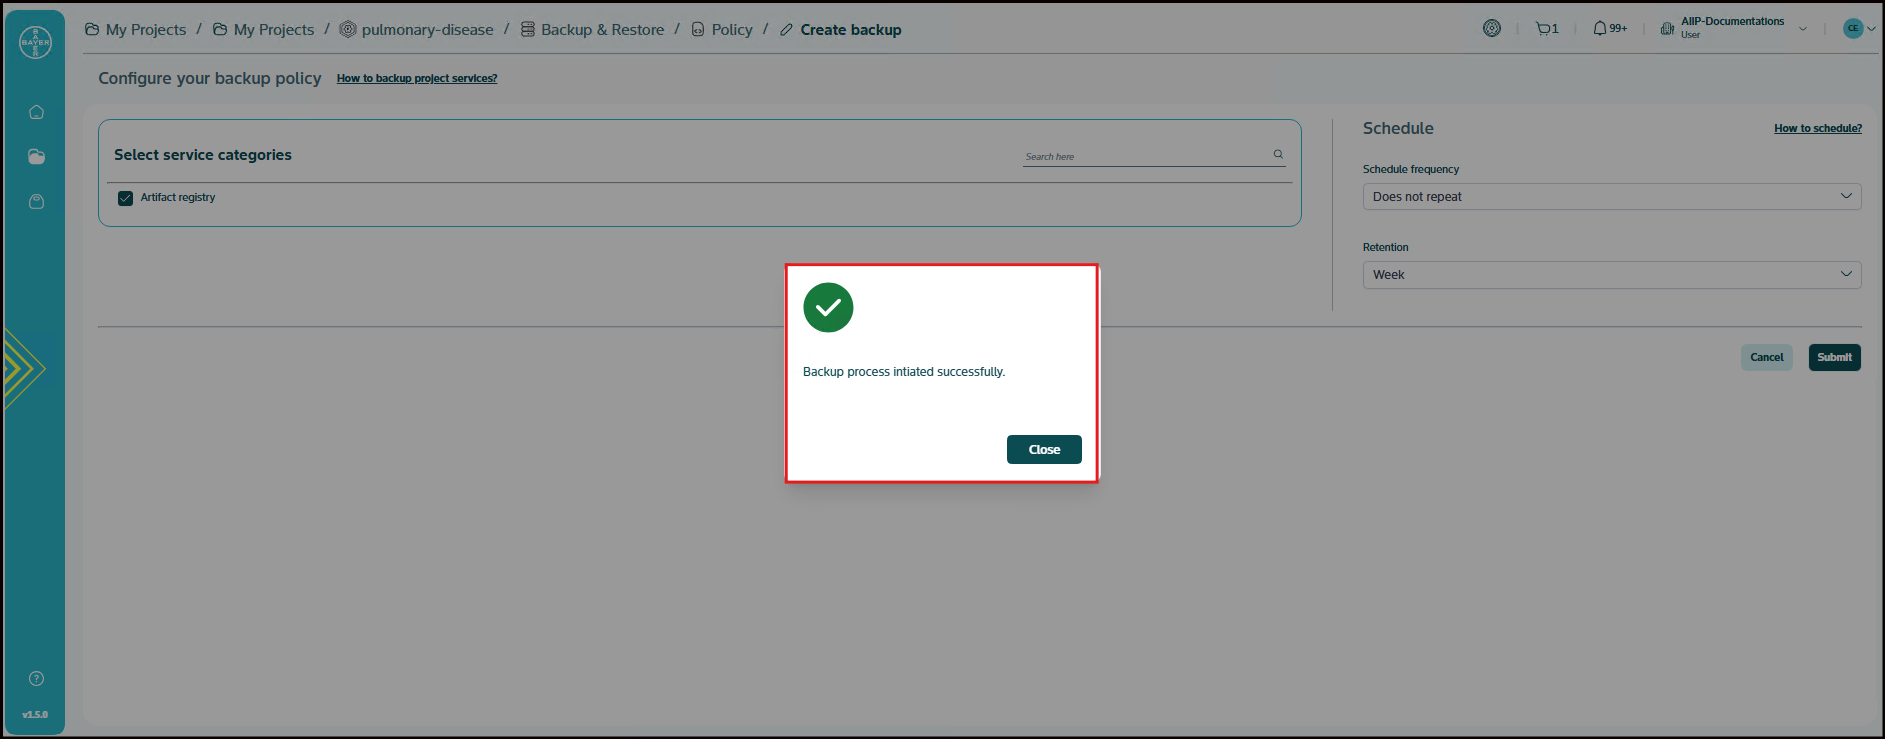Close the backup success dialog
The image size is (1885, 739).
pos(1043,450)
